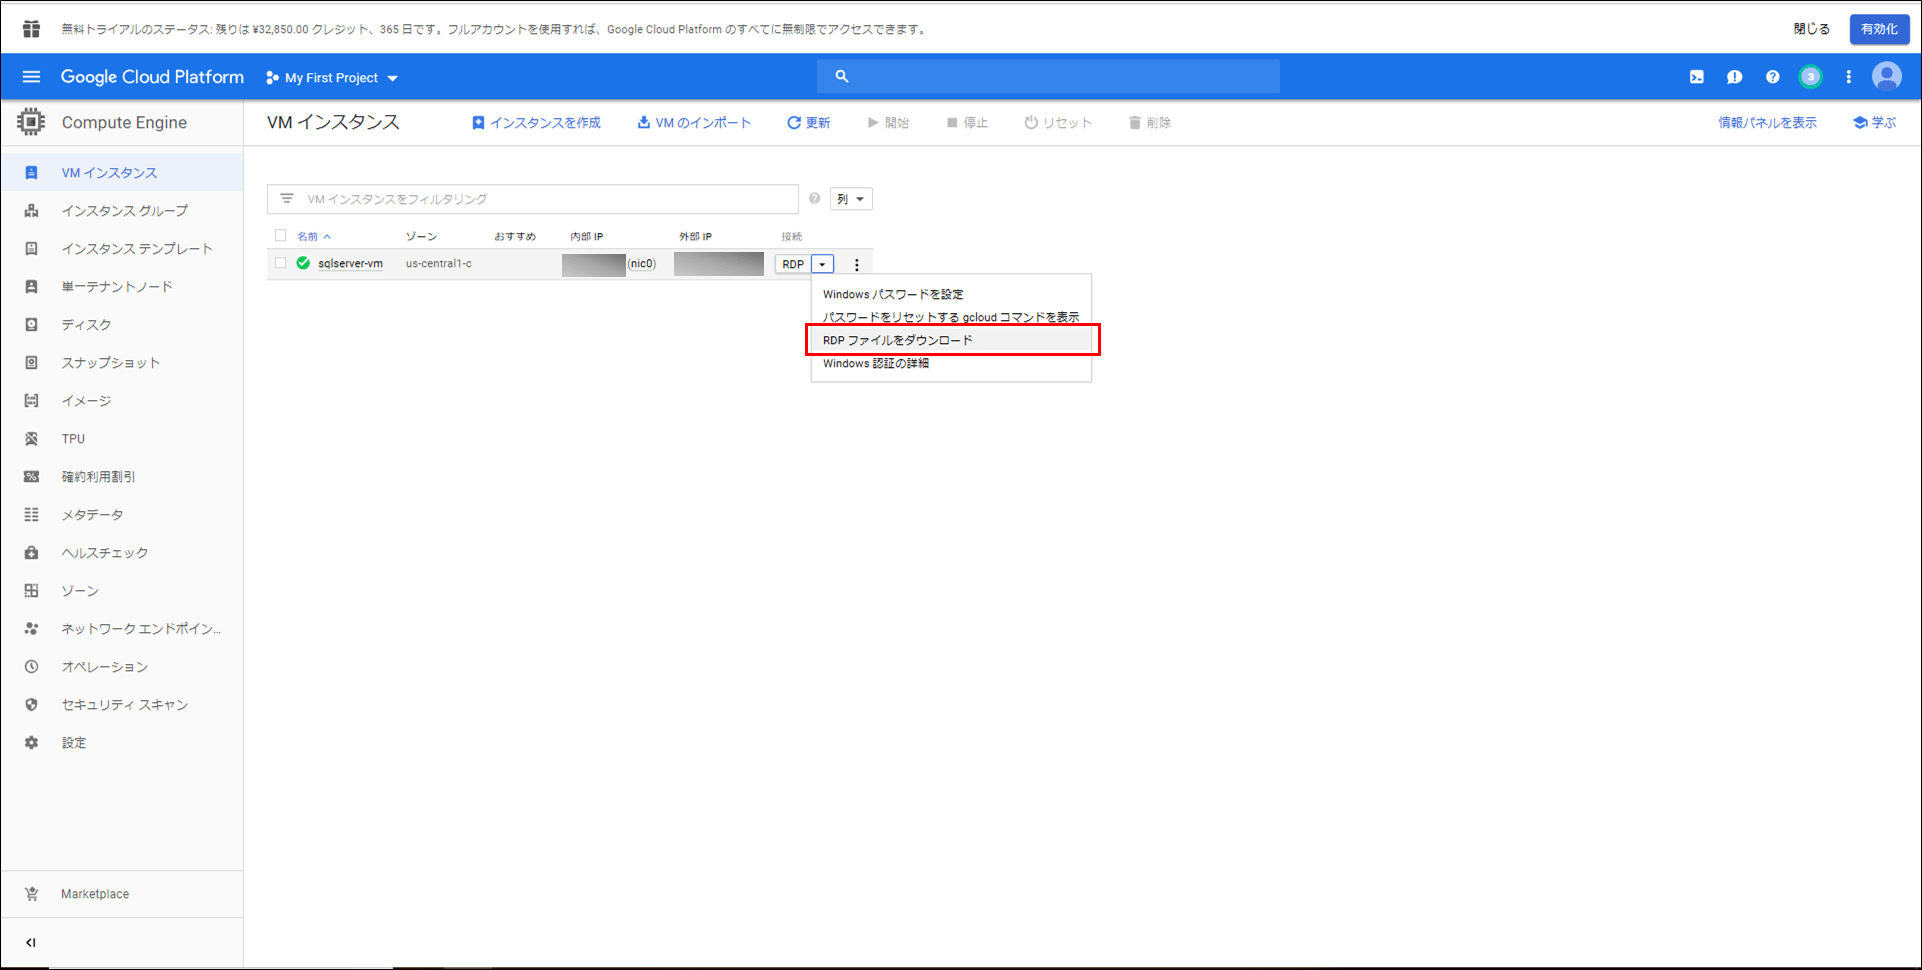Open sqlserver-vm three-dot more actions menu
Screen dimensions: 1922x970
856,265
